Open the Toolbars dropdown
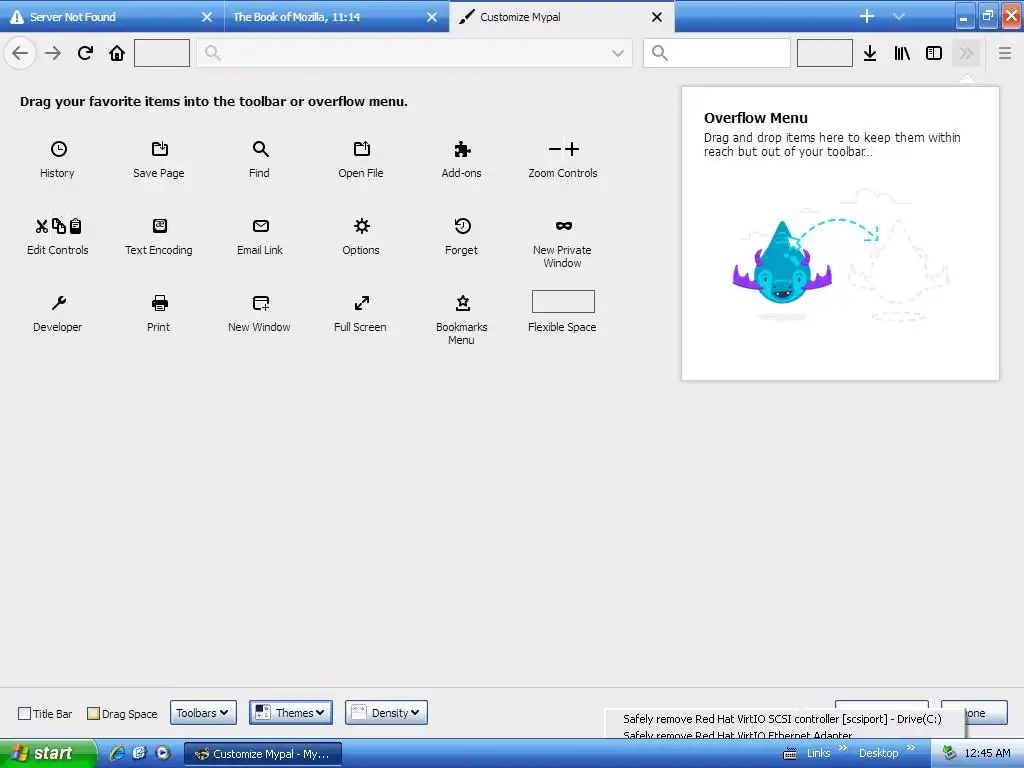 (x=203, y=712)
